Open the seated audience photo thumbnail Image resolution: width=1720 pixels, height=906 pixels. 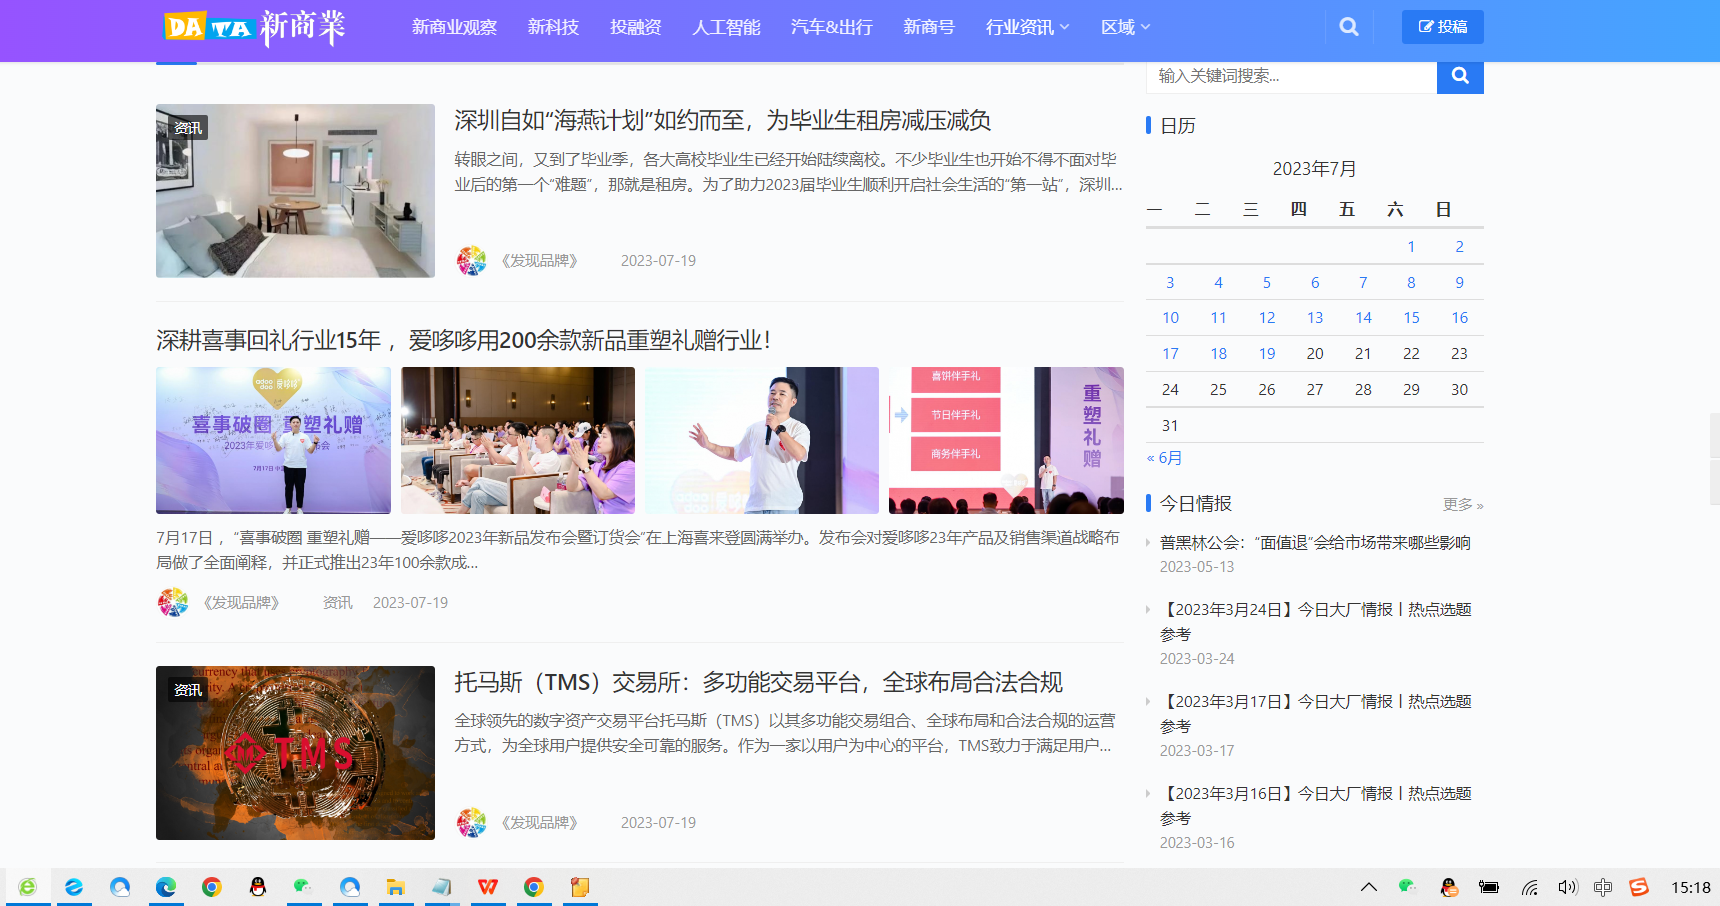coord(518,440)
